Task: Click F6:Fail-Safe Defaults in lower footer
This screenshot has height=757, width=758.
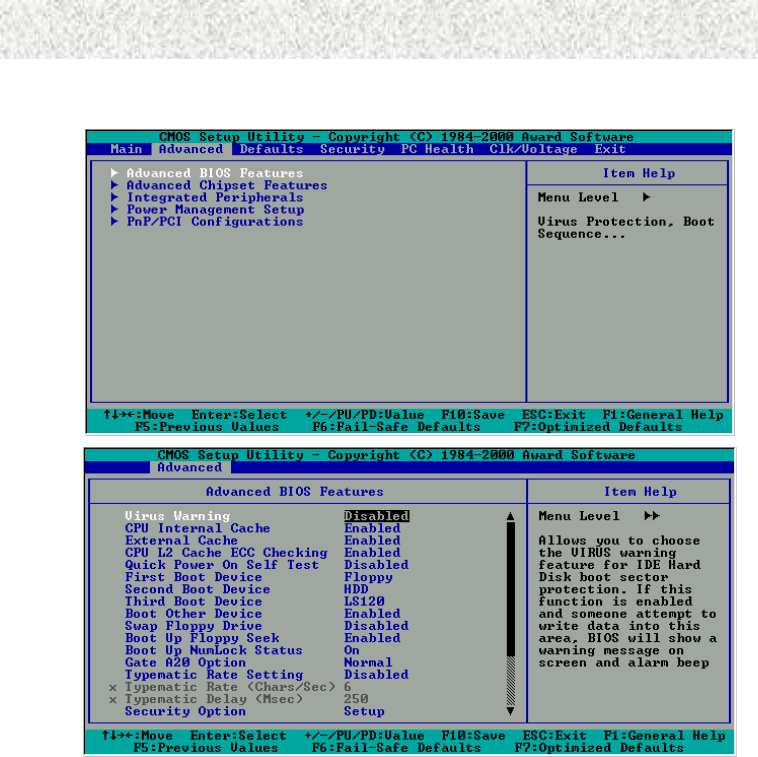Action: [396, 748]
